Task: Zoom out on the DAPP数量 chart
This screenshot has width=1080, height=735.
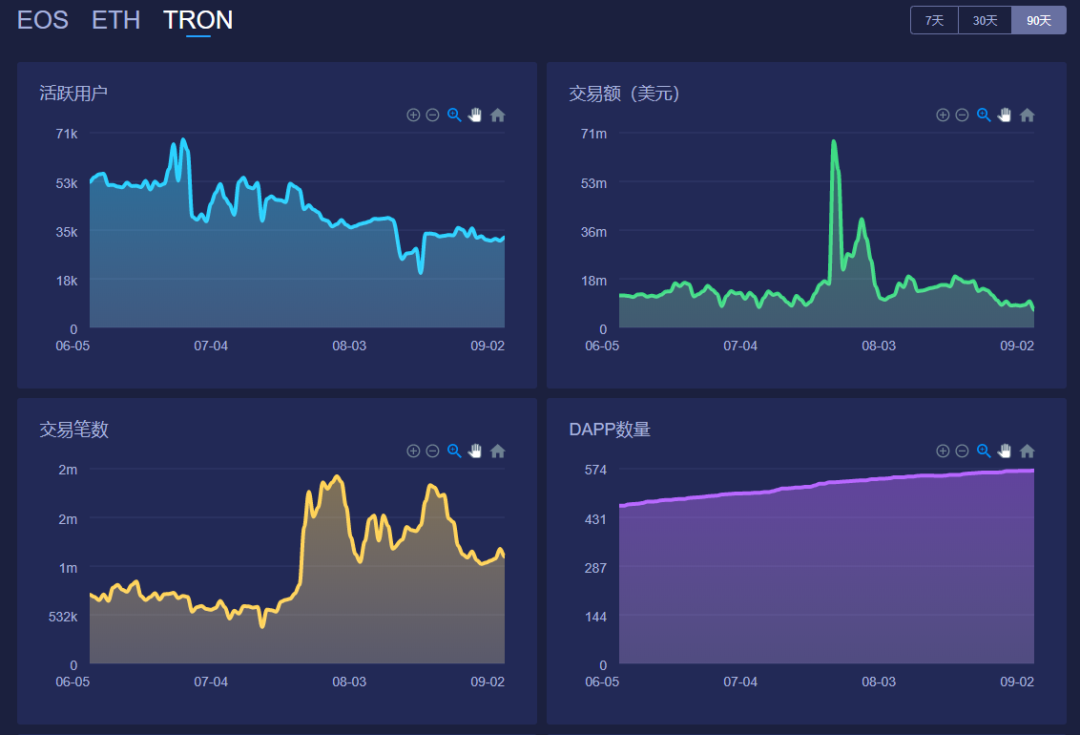Action: [x=962, y=451]
